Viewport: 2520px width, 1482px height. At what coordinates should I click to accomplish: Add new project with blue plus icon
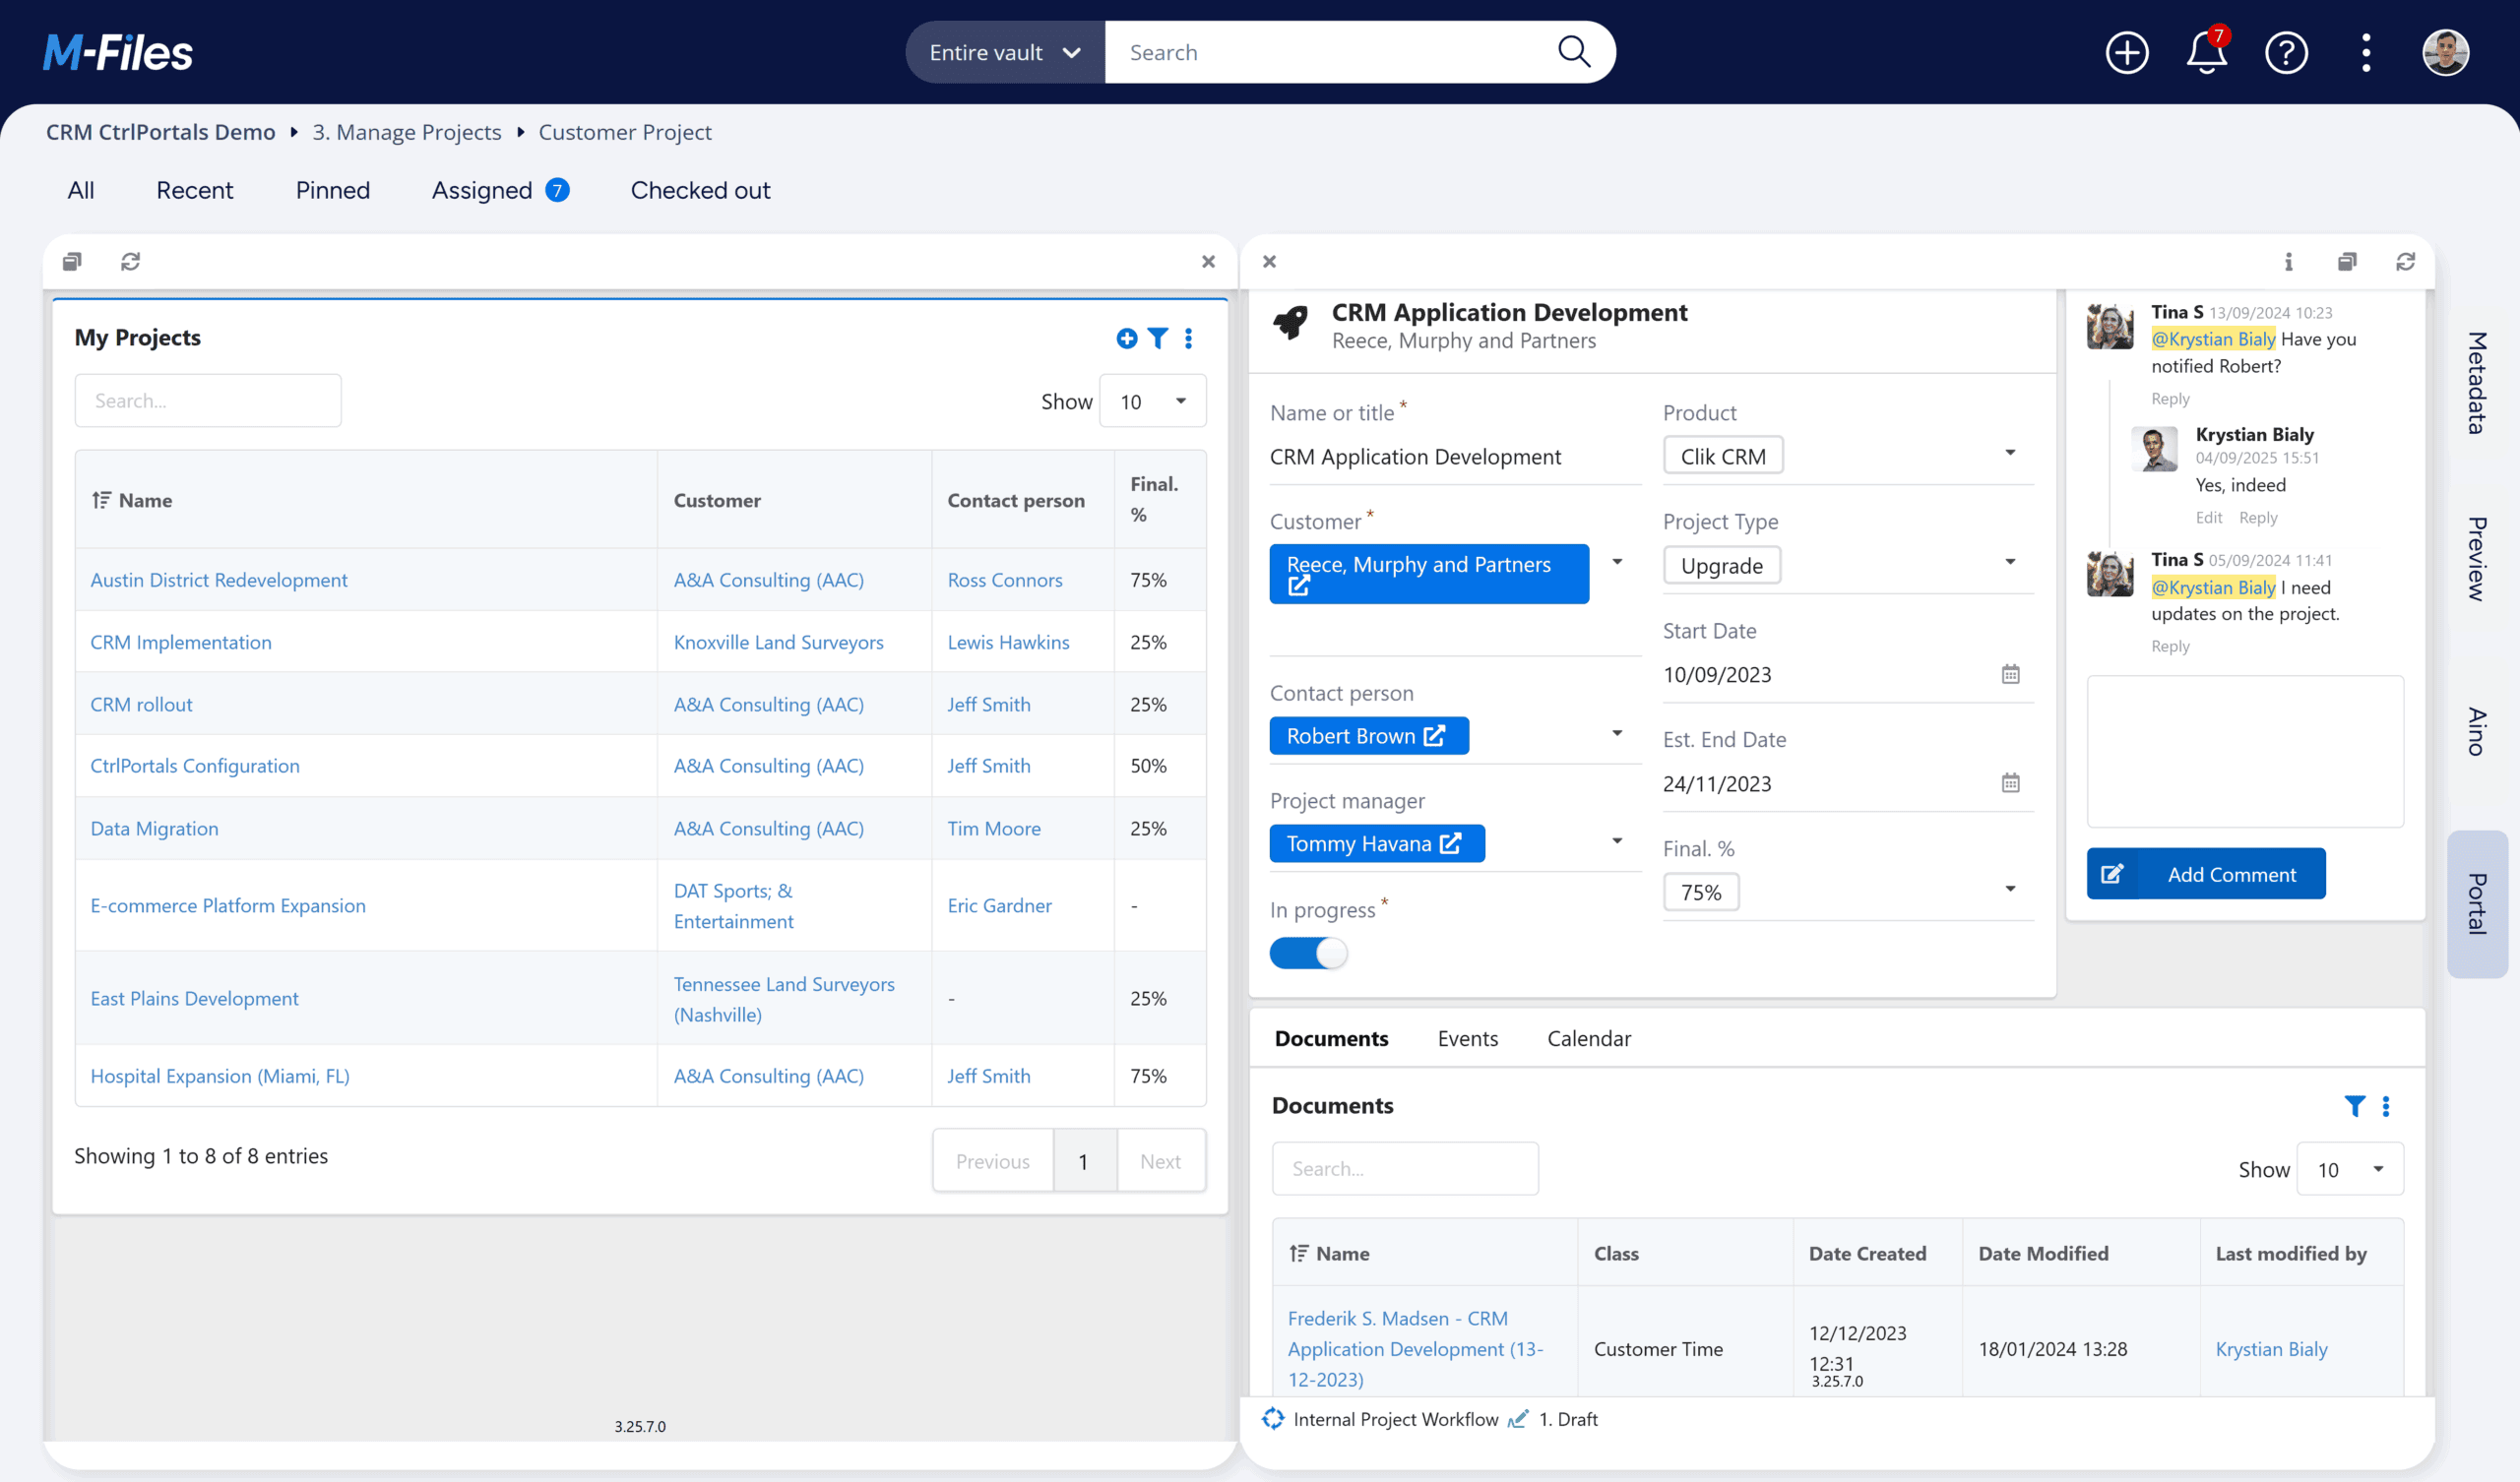(x=1126, y=338)
